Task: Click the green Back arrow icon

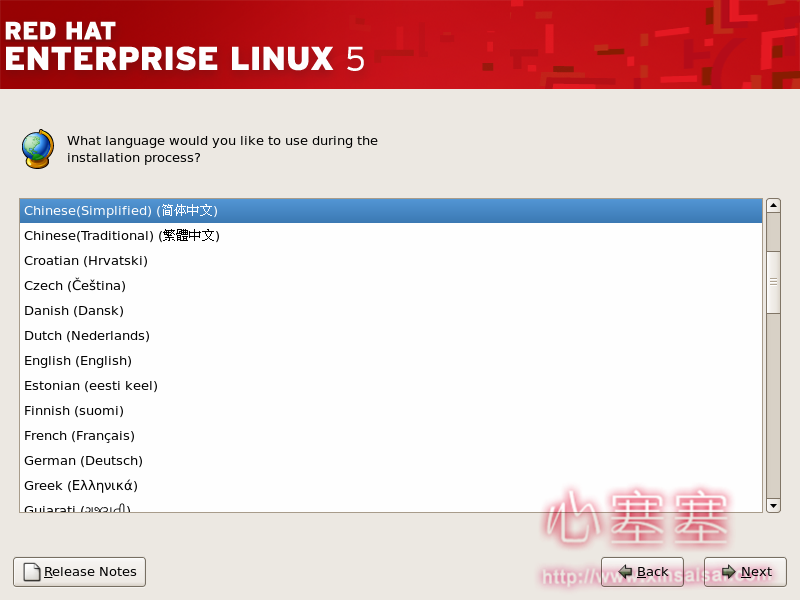Action: coord(625,571)
